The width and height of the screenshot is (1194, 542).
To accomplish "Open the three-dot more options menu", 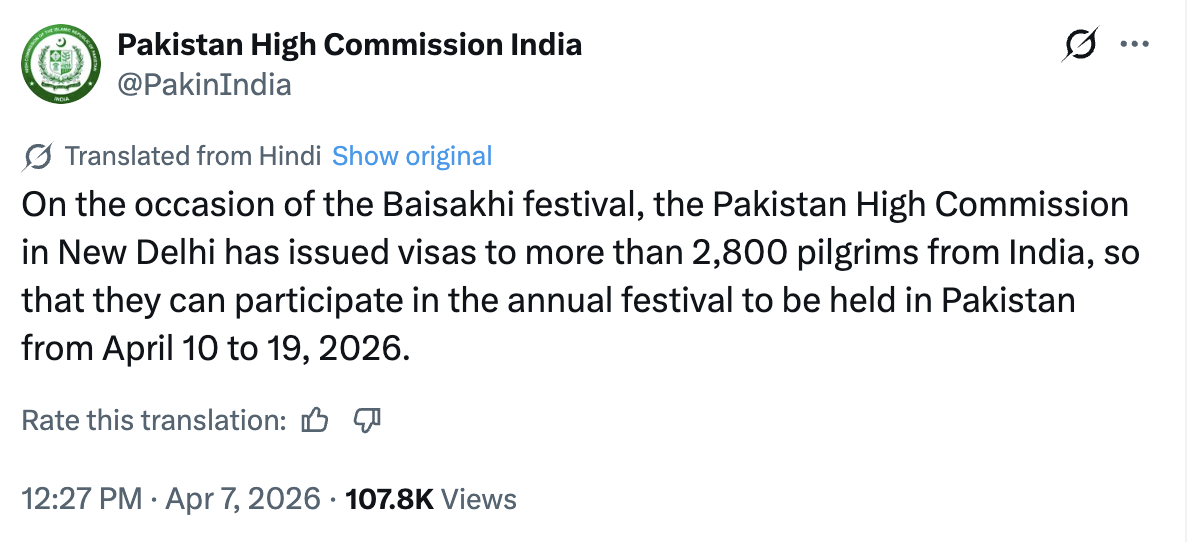I will coord(1135,44).
